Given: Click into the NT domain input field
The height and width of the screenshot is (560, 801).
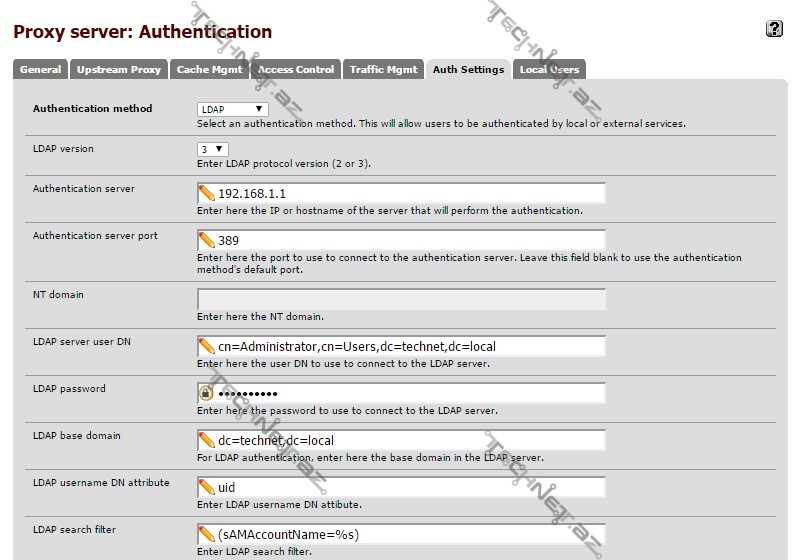Looking at the screenshot, I should point(401,299).
